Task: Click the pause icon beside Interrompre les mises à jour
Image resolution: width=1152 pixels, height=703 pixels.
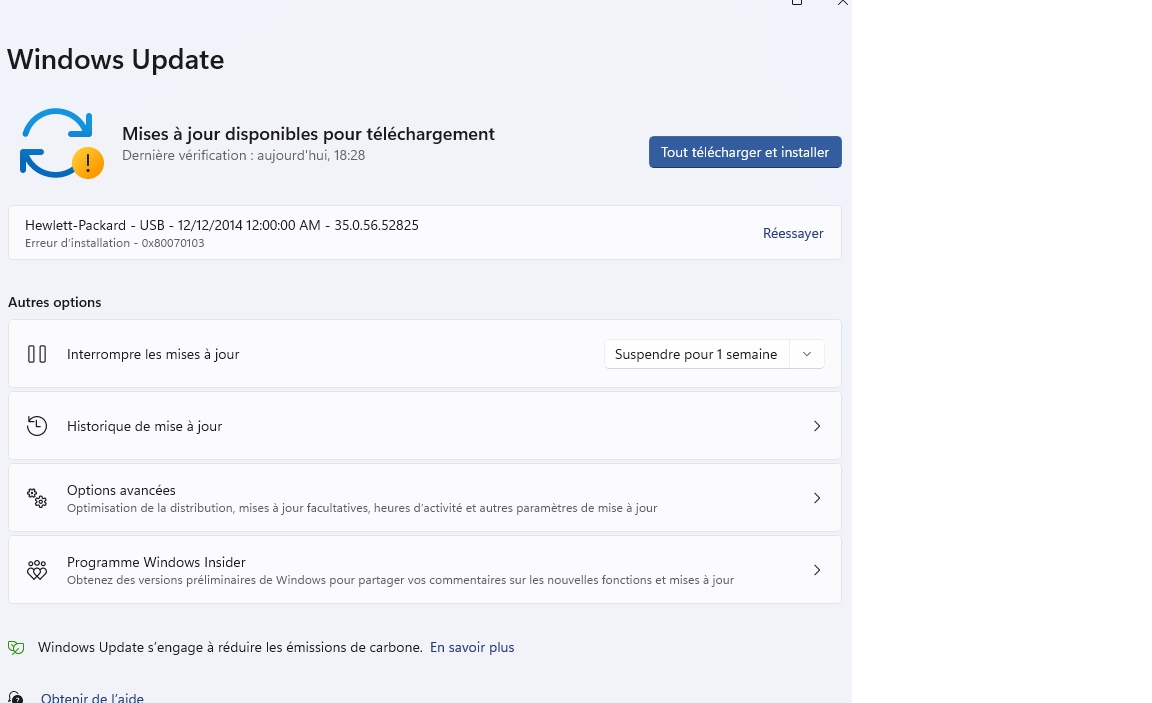Action: click(37, 354)
